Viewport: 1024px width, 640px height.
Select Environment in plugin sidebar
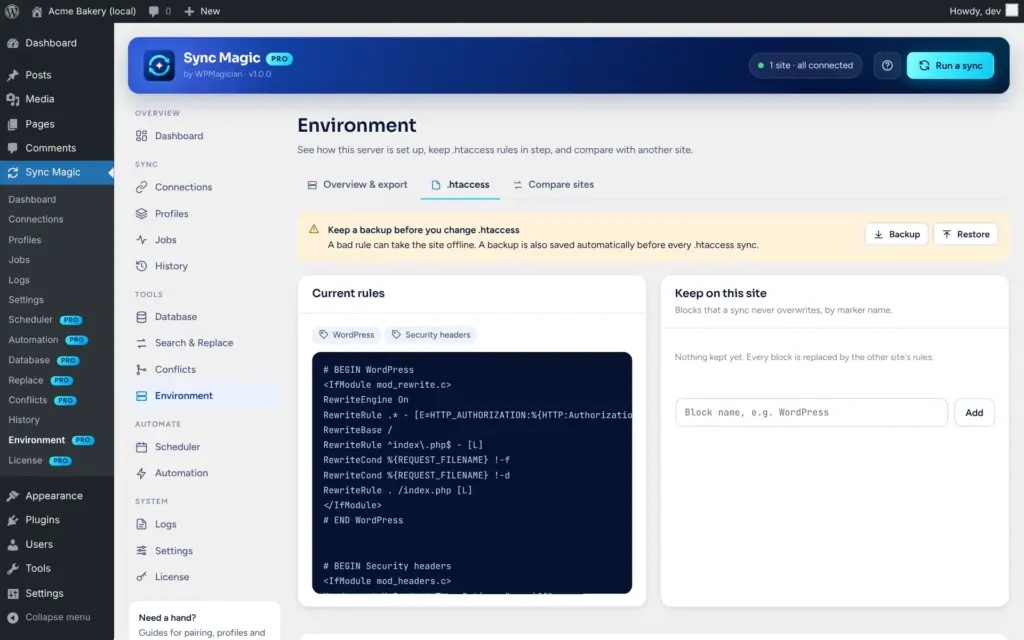tap(204, 396)
